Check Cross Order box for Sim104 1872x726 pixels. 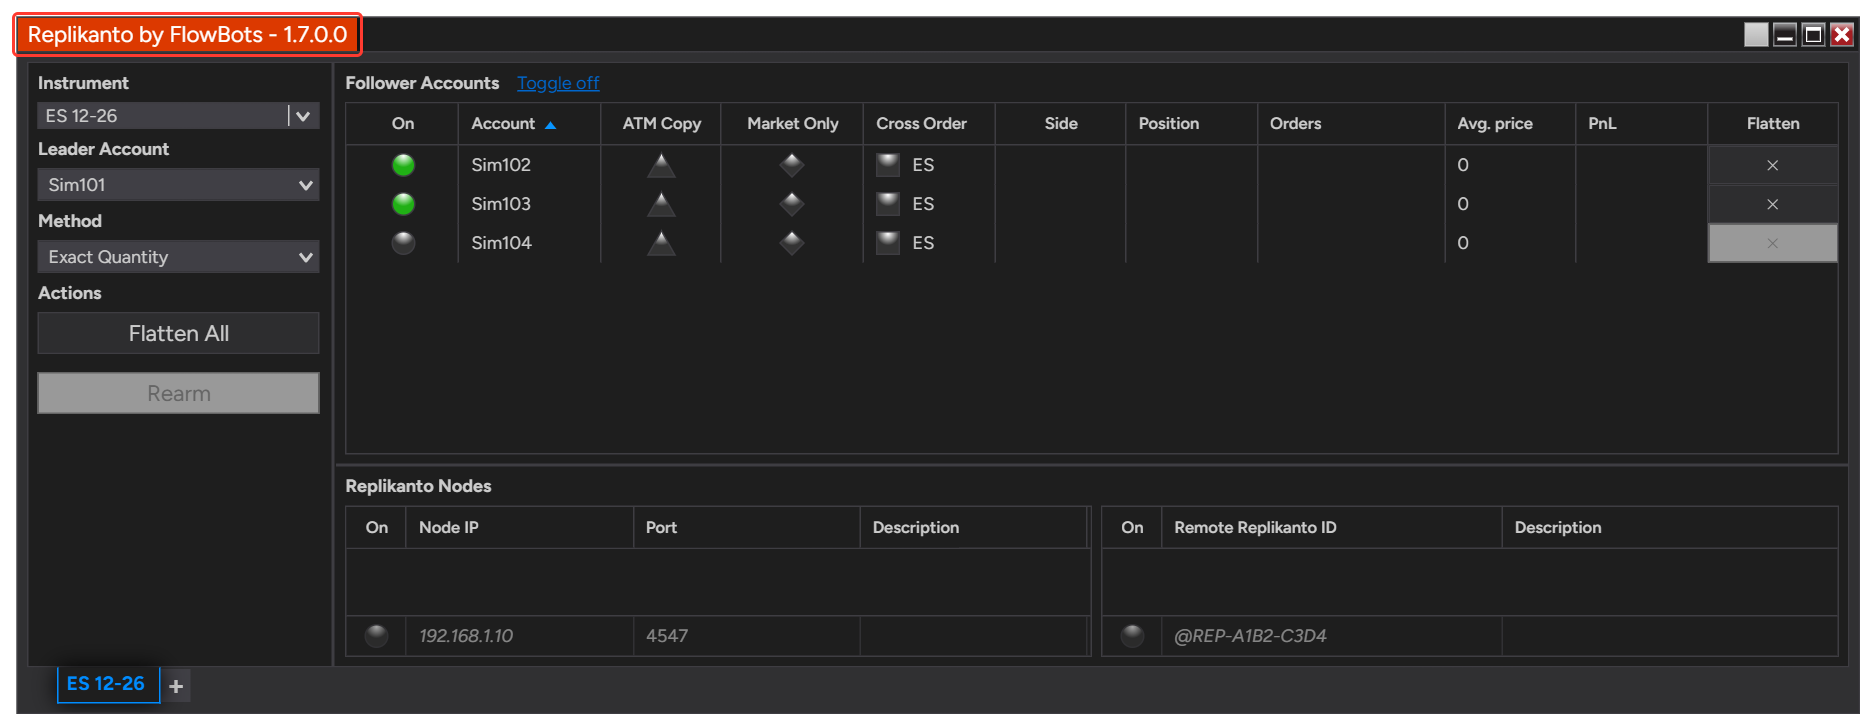888,243
